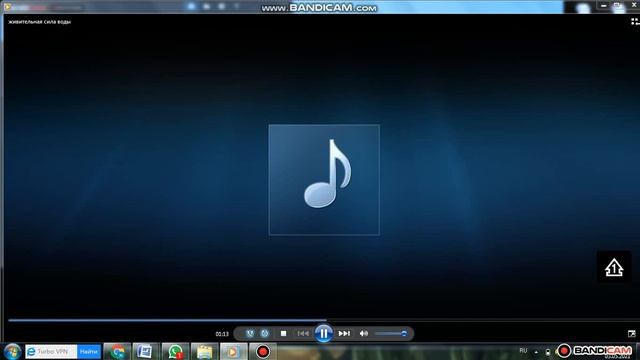Adjust the player volume slider
Screen dimensions: 640x360
[x=391, y=333]
